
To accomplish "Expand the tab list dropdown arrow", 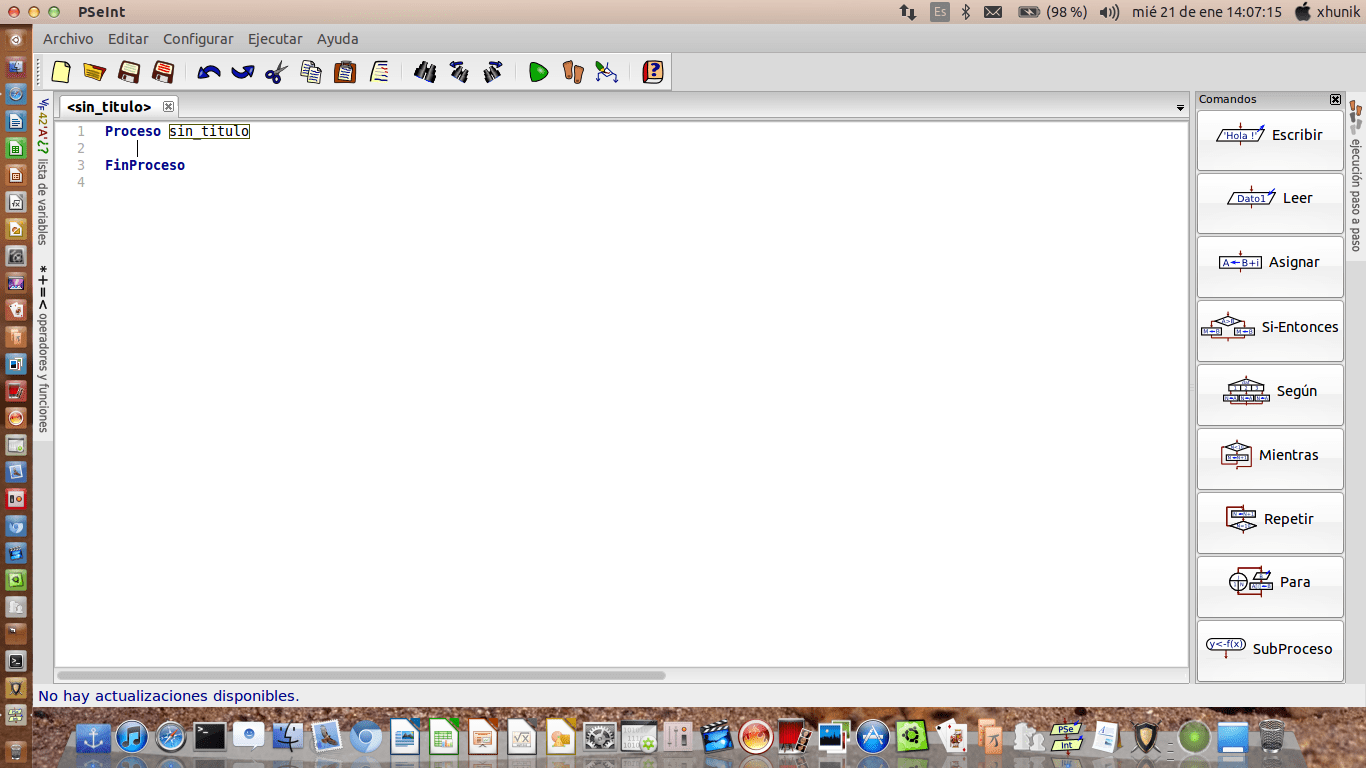I will [1180, 107].
